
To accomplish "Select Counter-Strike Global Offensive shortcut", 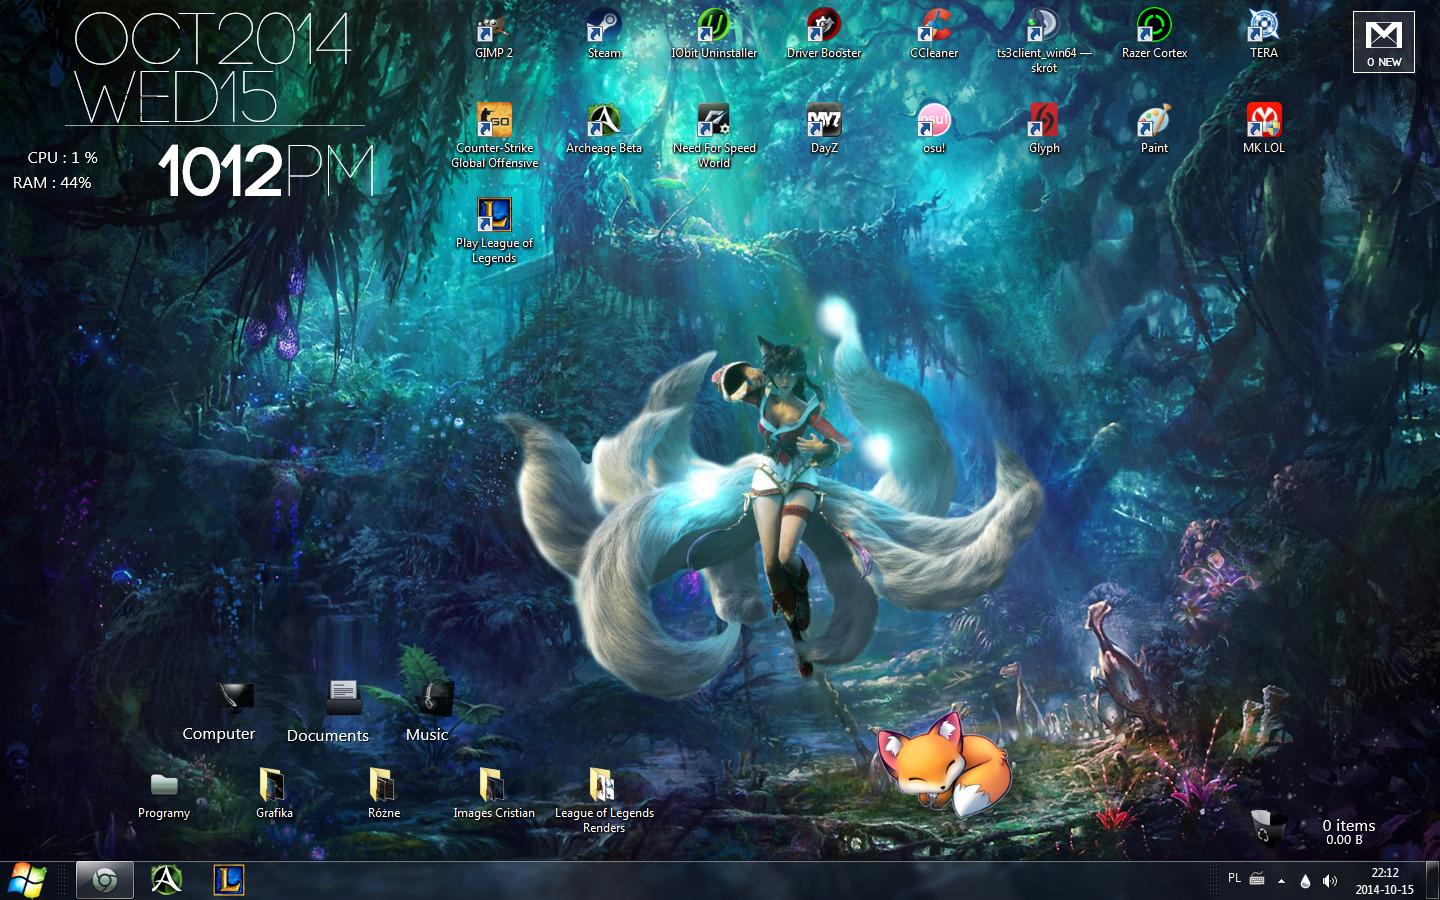I will (494, 136).
